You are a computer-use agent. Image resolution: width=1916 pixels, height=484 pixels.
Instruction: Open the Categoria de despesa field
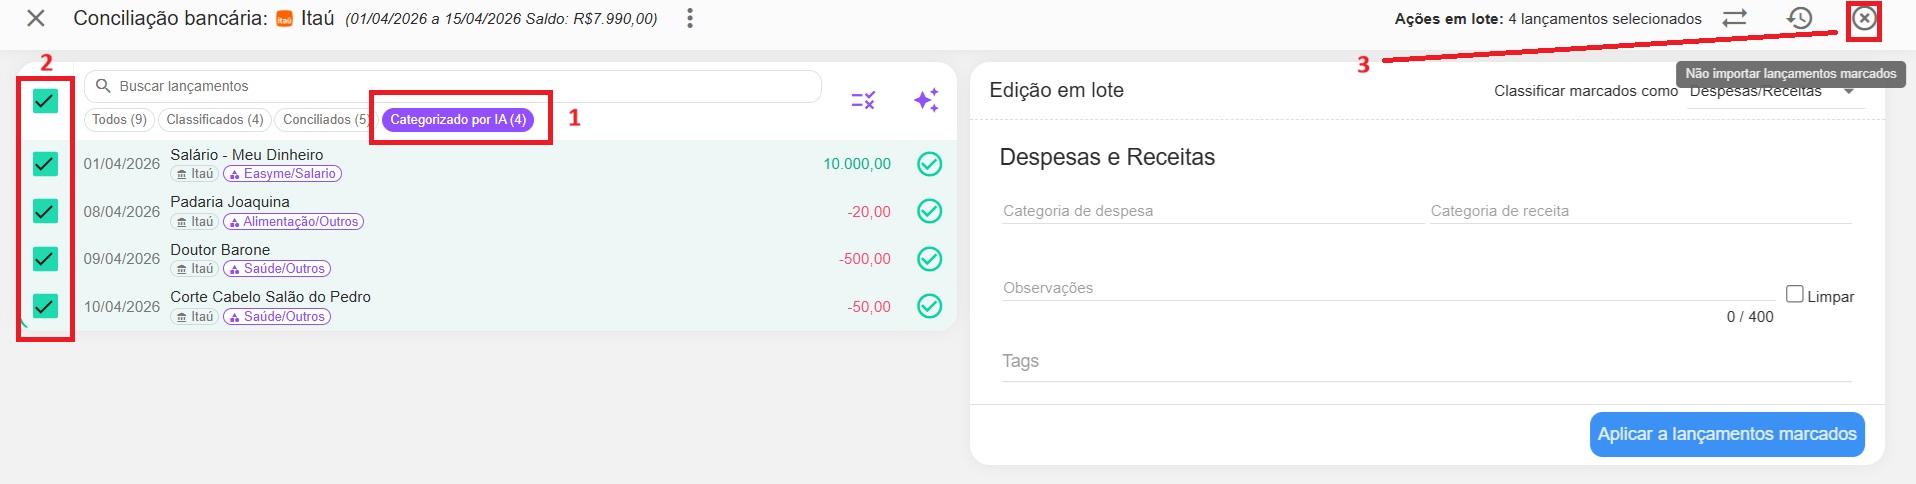click(1212, 211)
